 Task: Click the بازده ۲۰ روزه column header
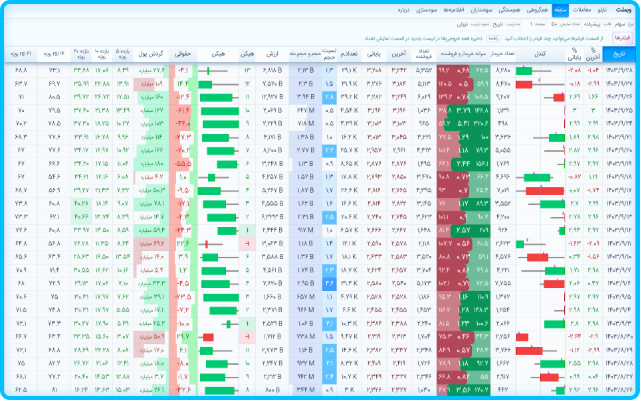click(x=81, y=54)
